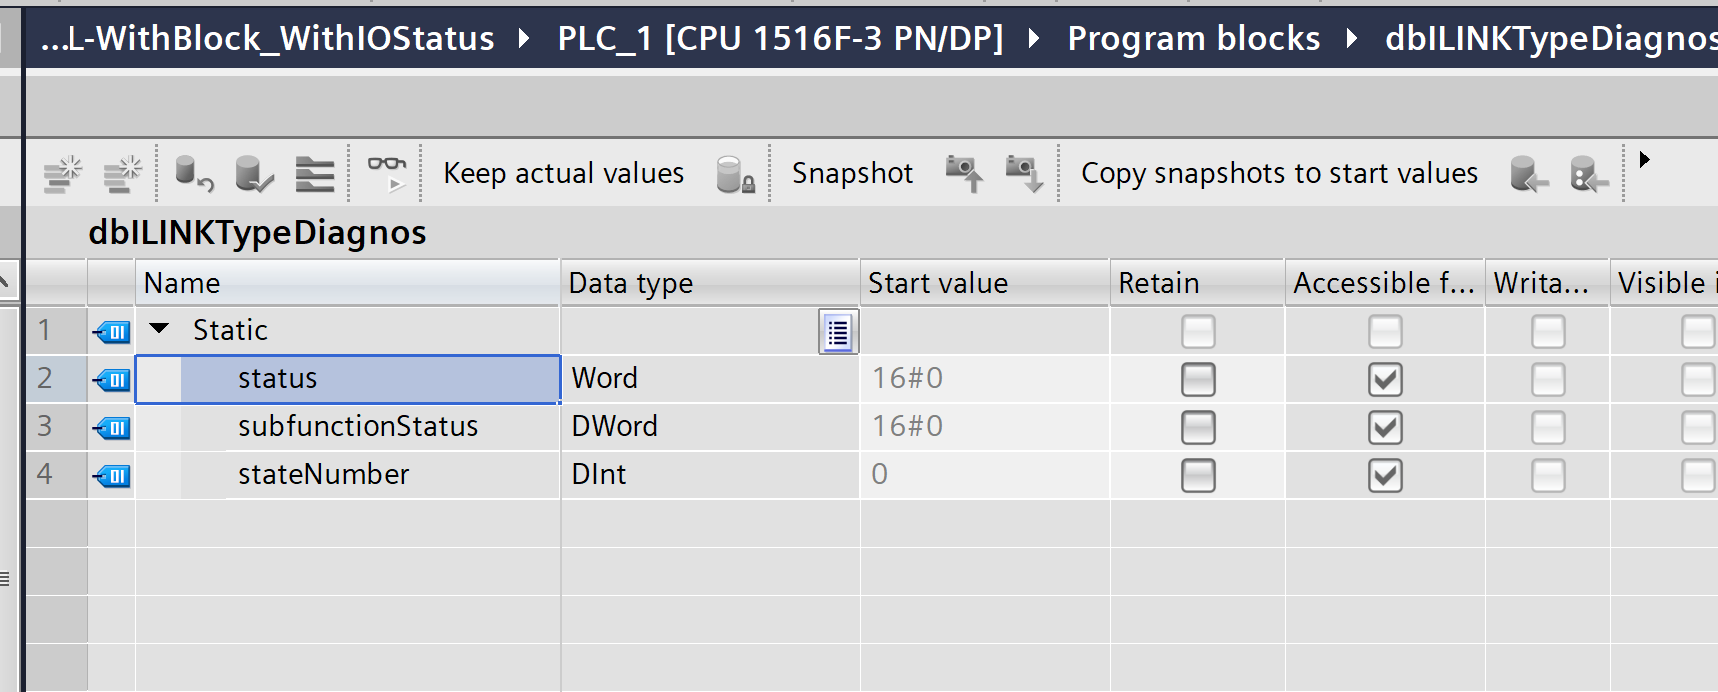Open data type list button in Static row
The height and width of the screenshot is (692, 1718).
pos(838,332)
